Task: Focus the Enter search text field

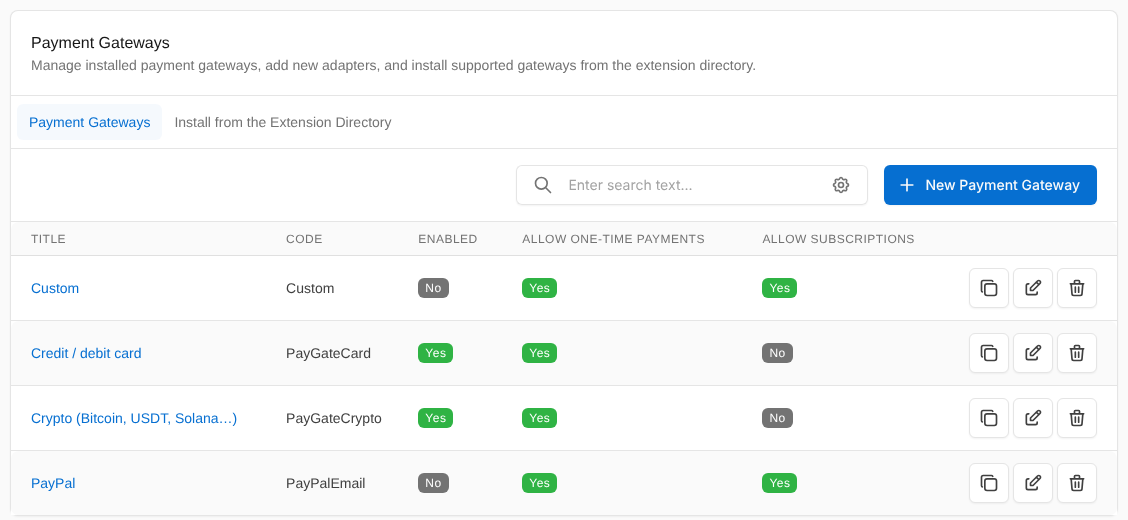Action: tap(692, 185)
